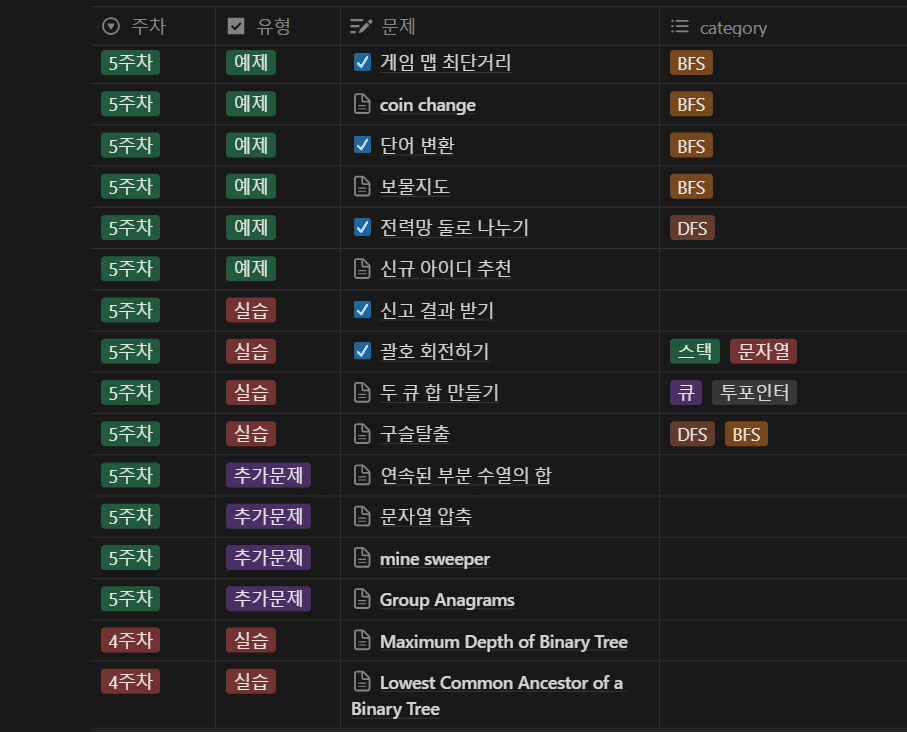Open the 보물지도 page
The image size is (907, 732).
414,186
